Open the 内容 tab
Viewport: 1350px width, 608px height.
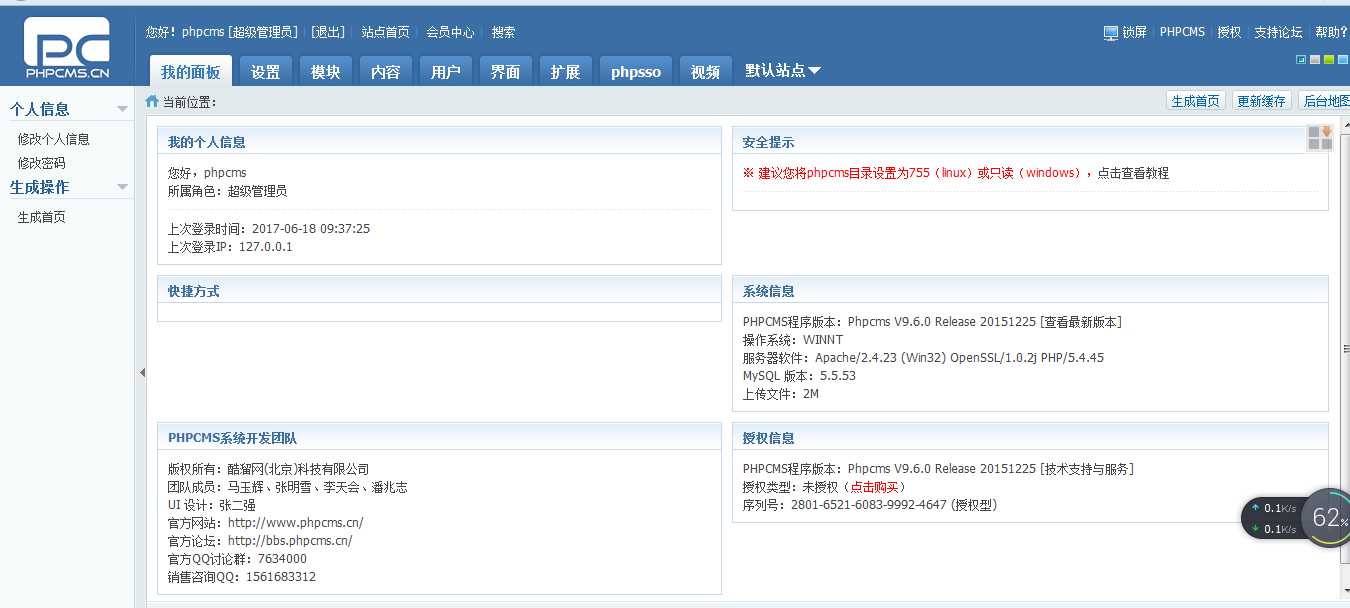pyautogui.click(x=386, y=71)
